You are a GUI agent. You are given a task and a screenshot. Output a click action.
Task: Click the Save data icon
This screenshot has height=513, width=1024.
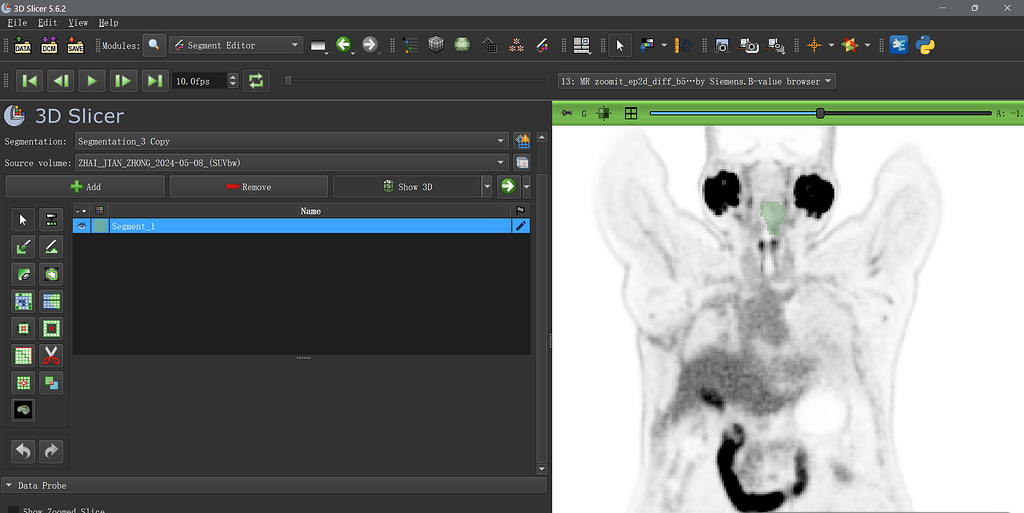(x=75, y=45)
